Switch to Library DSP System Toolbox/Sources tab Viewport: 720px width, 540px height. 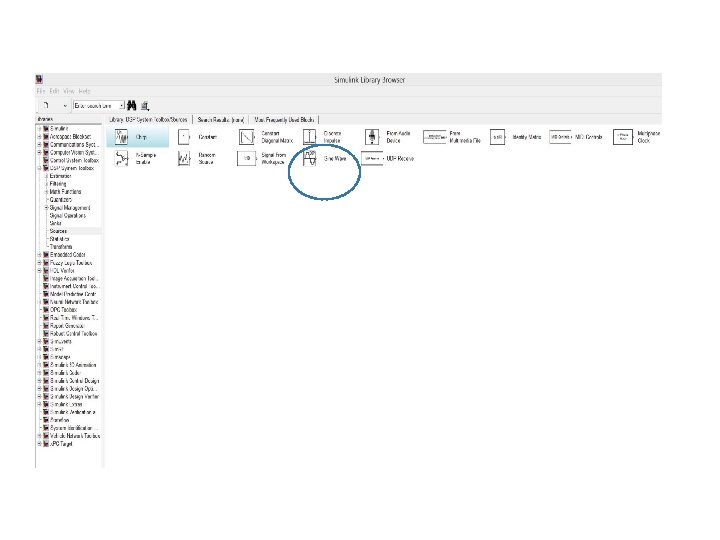click(148, 119)
